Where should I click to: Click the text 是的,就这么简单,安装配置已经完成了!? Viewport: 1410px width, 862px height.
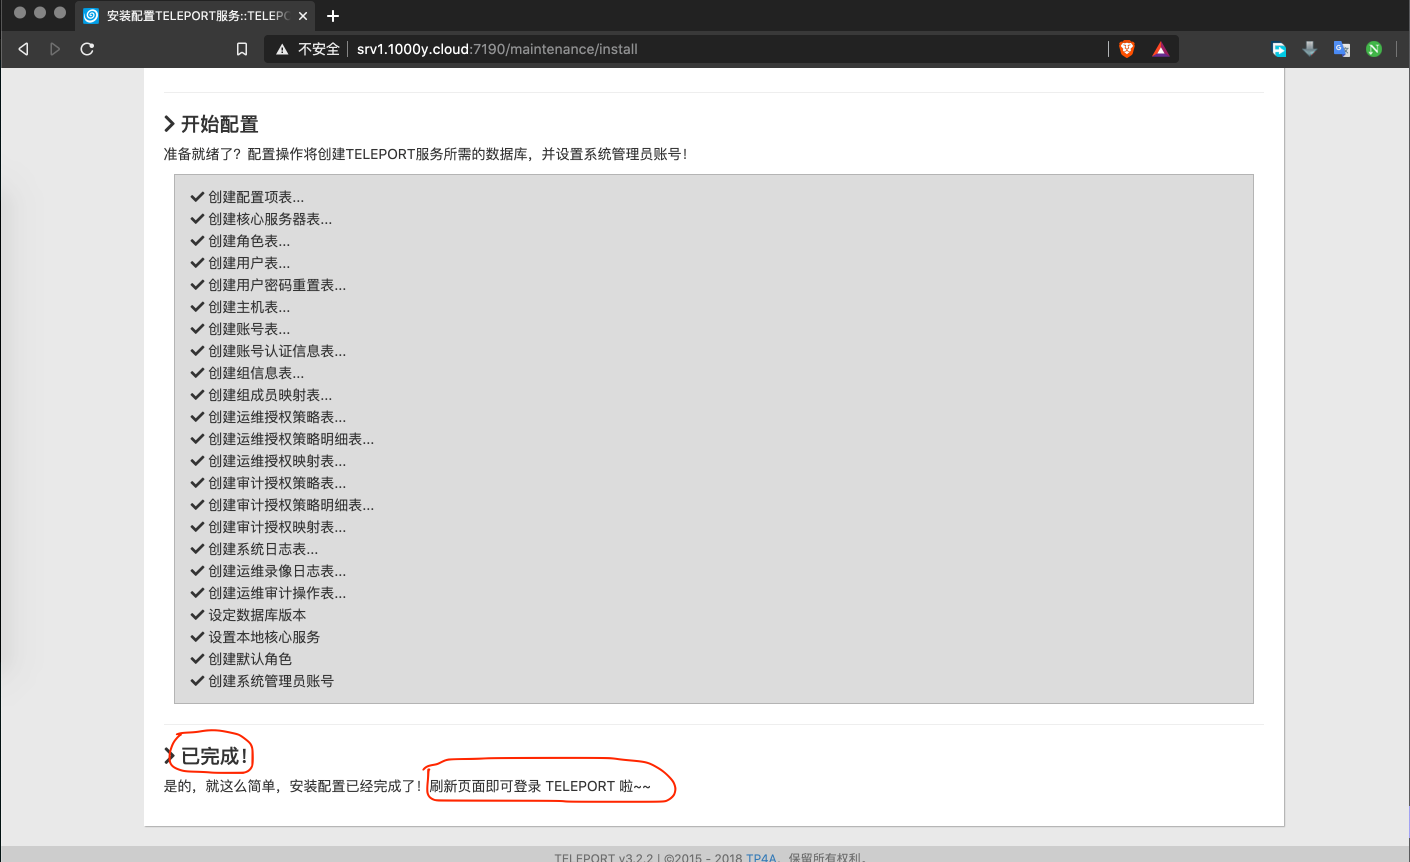pos(293,786)
